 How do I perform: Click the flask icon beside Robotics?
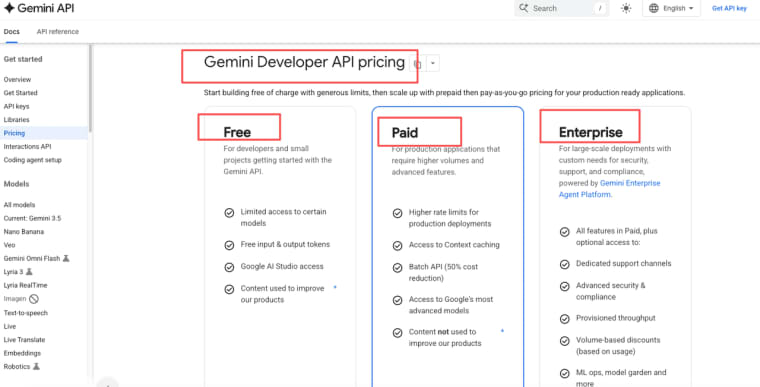tap(36, 367)
